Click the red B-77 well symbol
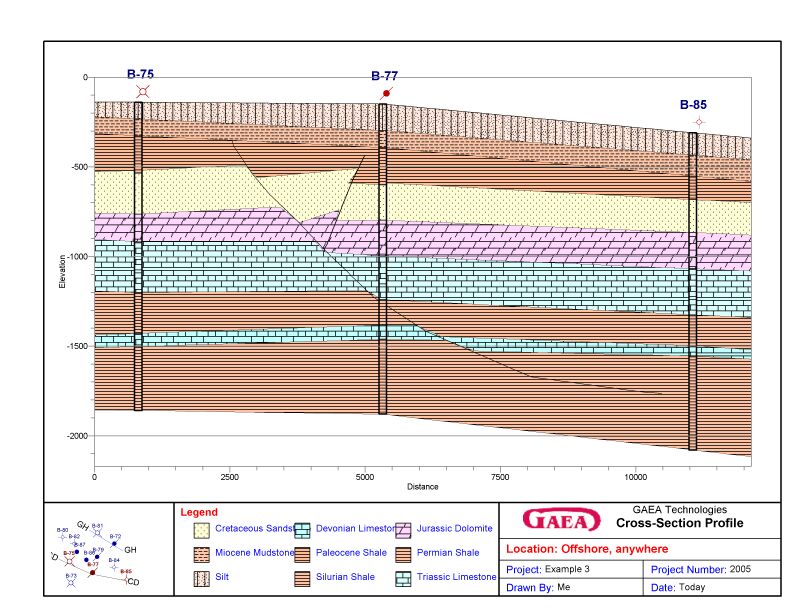Screen dimensions: 795x616 tap(386, 93)
